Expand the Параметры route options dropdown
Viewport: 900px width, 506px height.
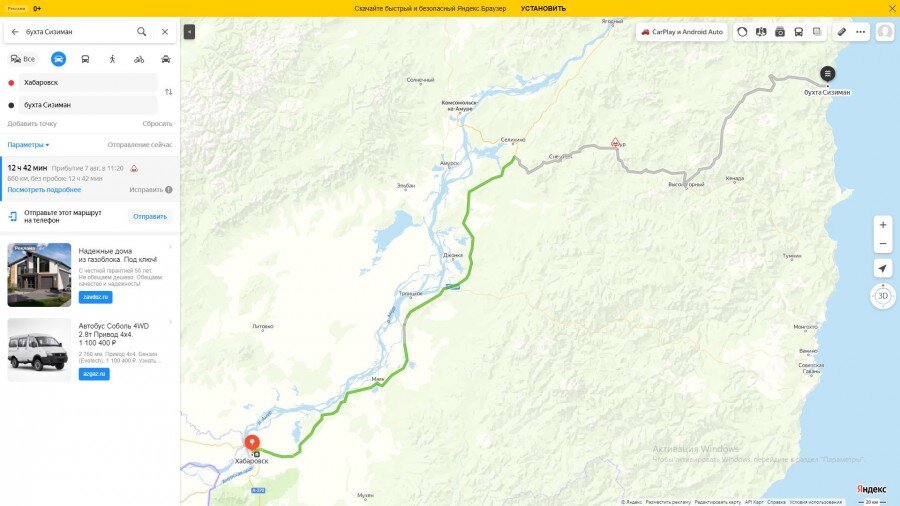28,145
